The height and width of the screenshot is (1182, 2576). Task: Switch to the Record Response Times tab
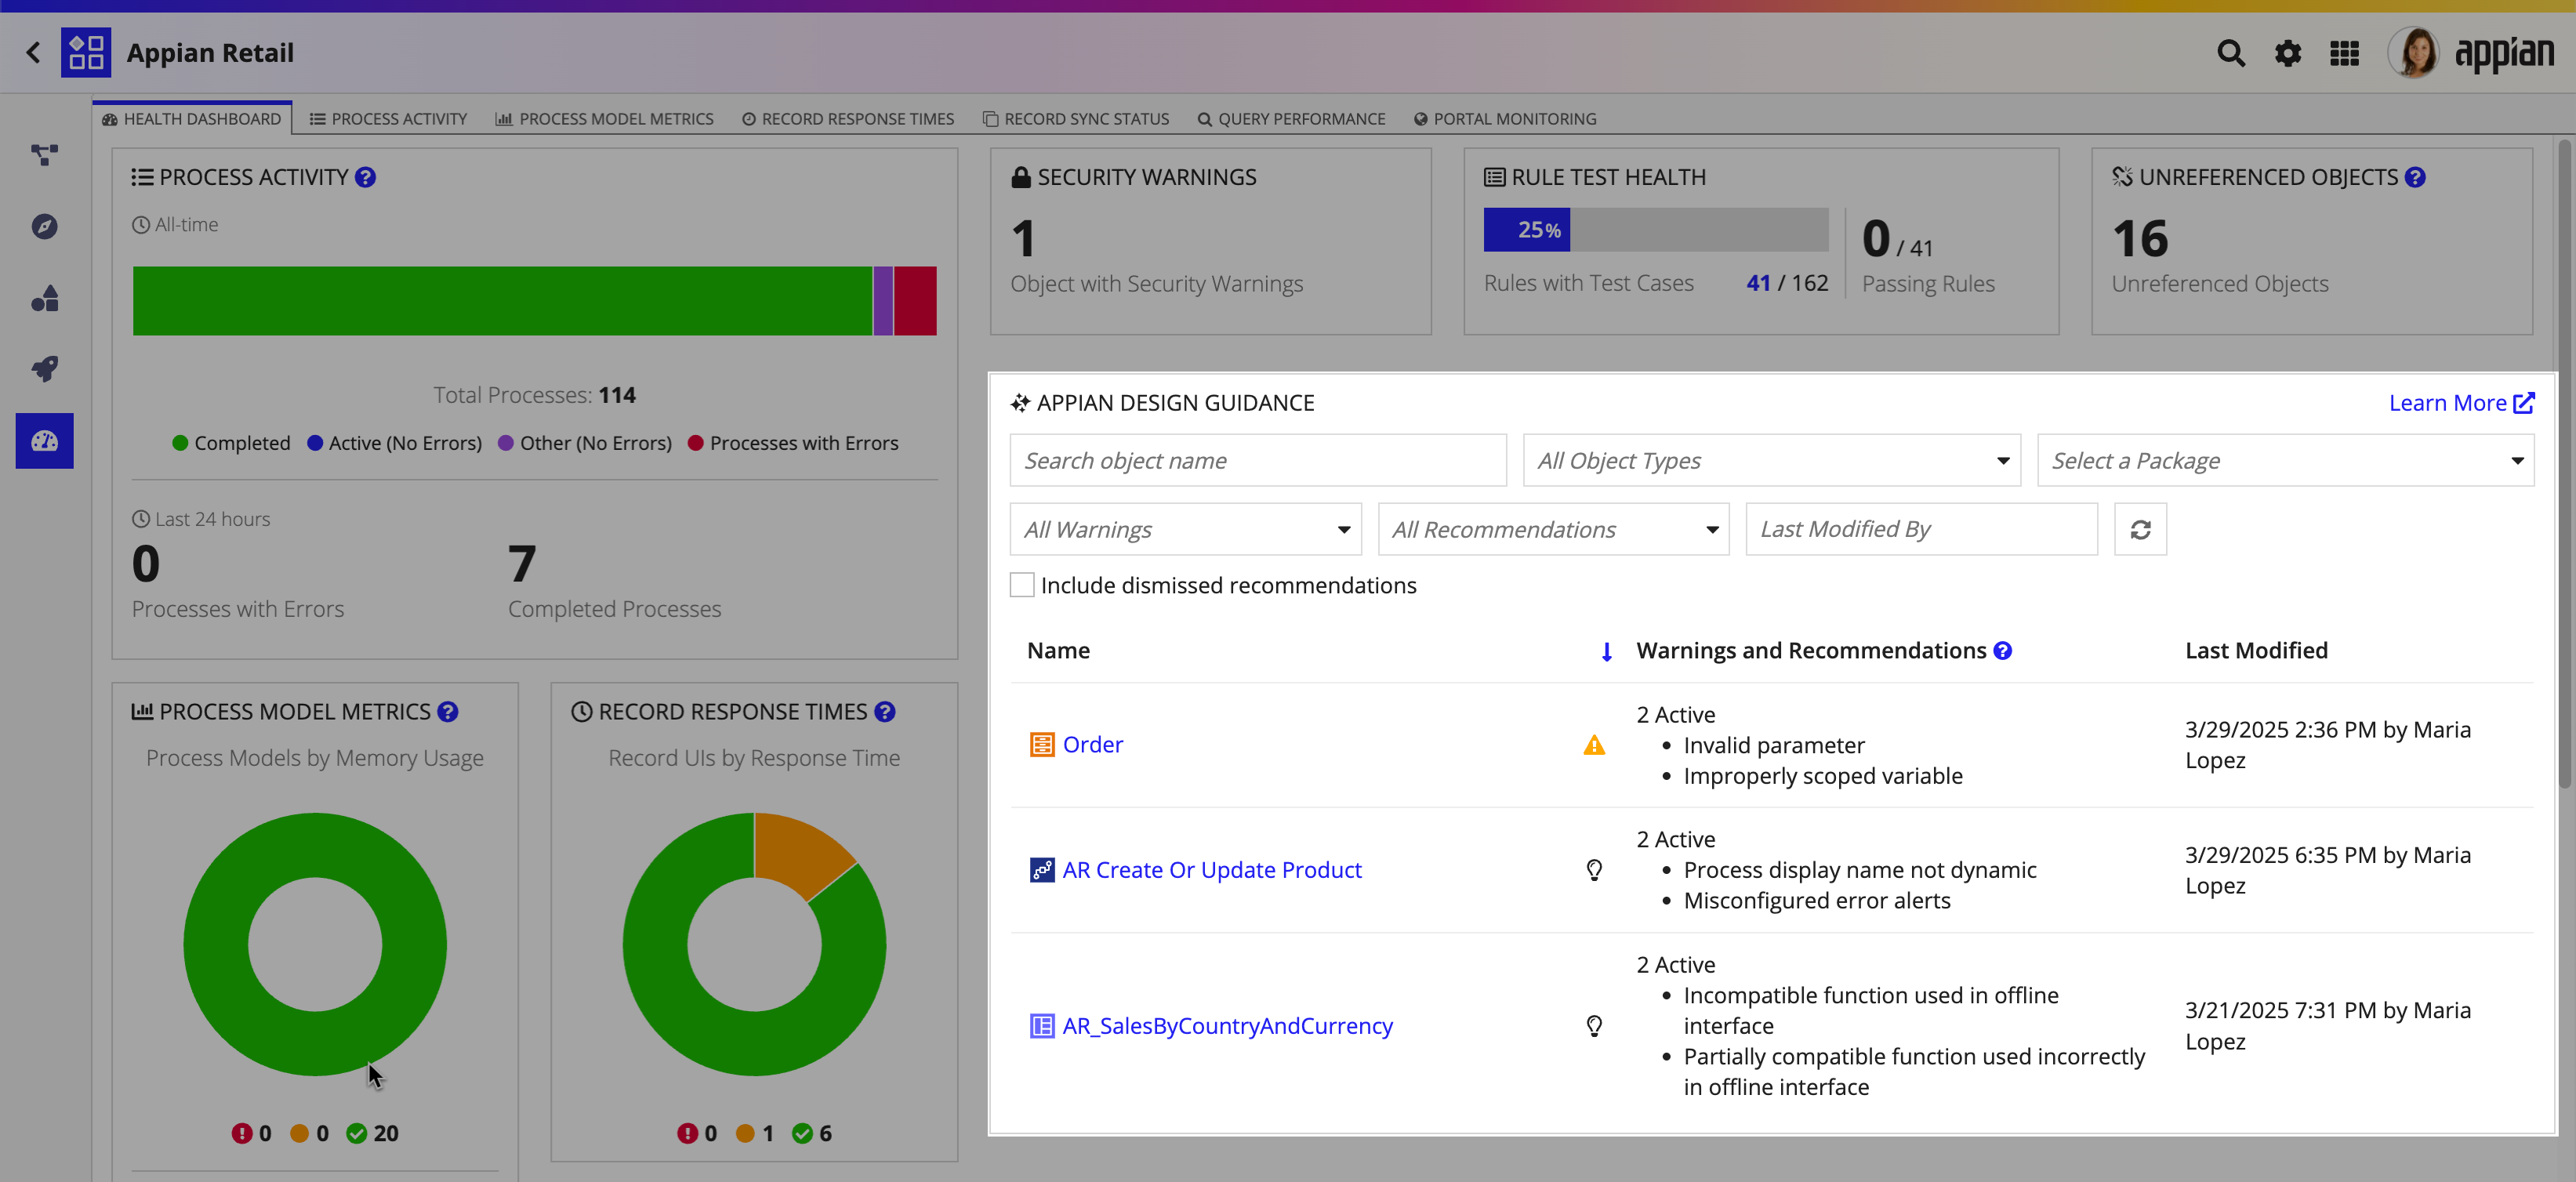coord(848,118)
